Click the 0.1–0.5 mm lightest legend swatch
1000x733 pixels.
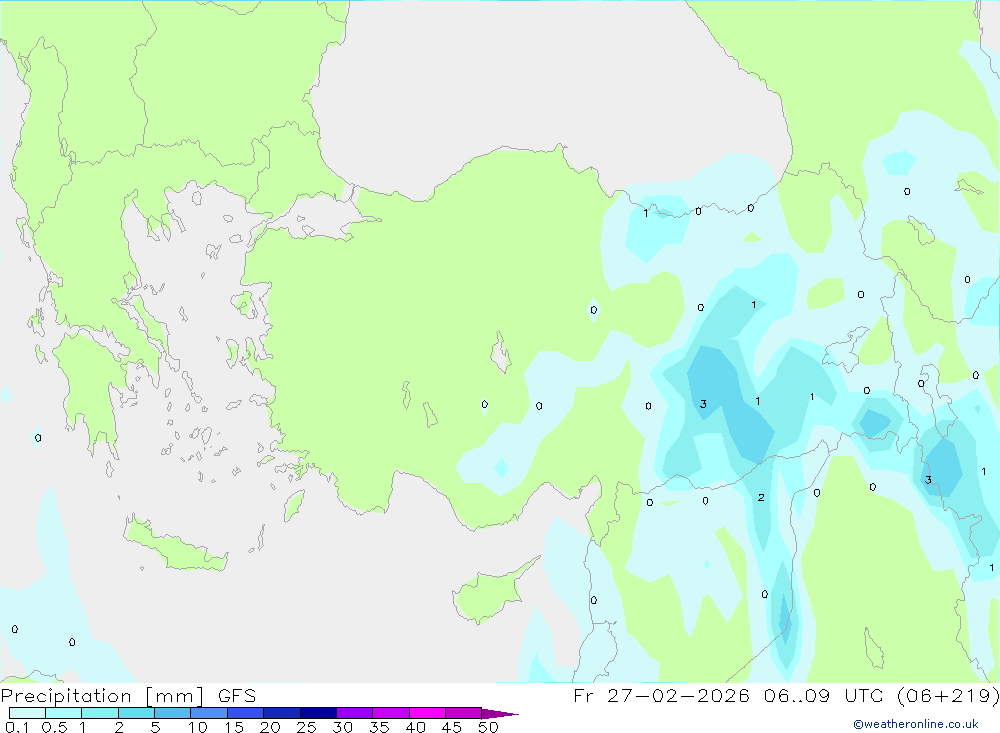tap(27, 713)
